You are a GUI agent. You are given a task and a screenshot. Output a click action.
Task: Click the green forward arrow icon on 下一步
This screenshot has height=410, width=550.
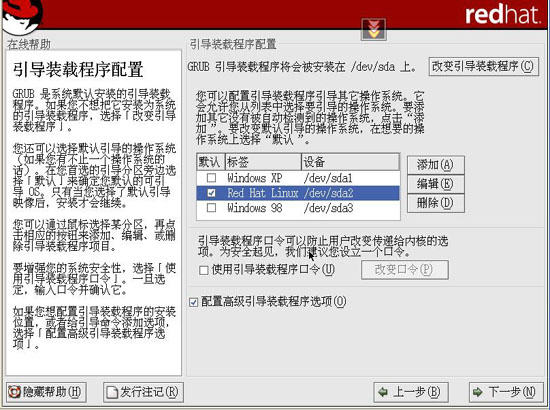[x=477, y=392]
